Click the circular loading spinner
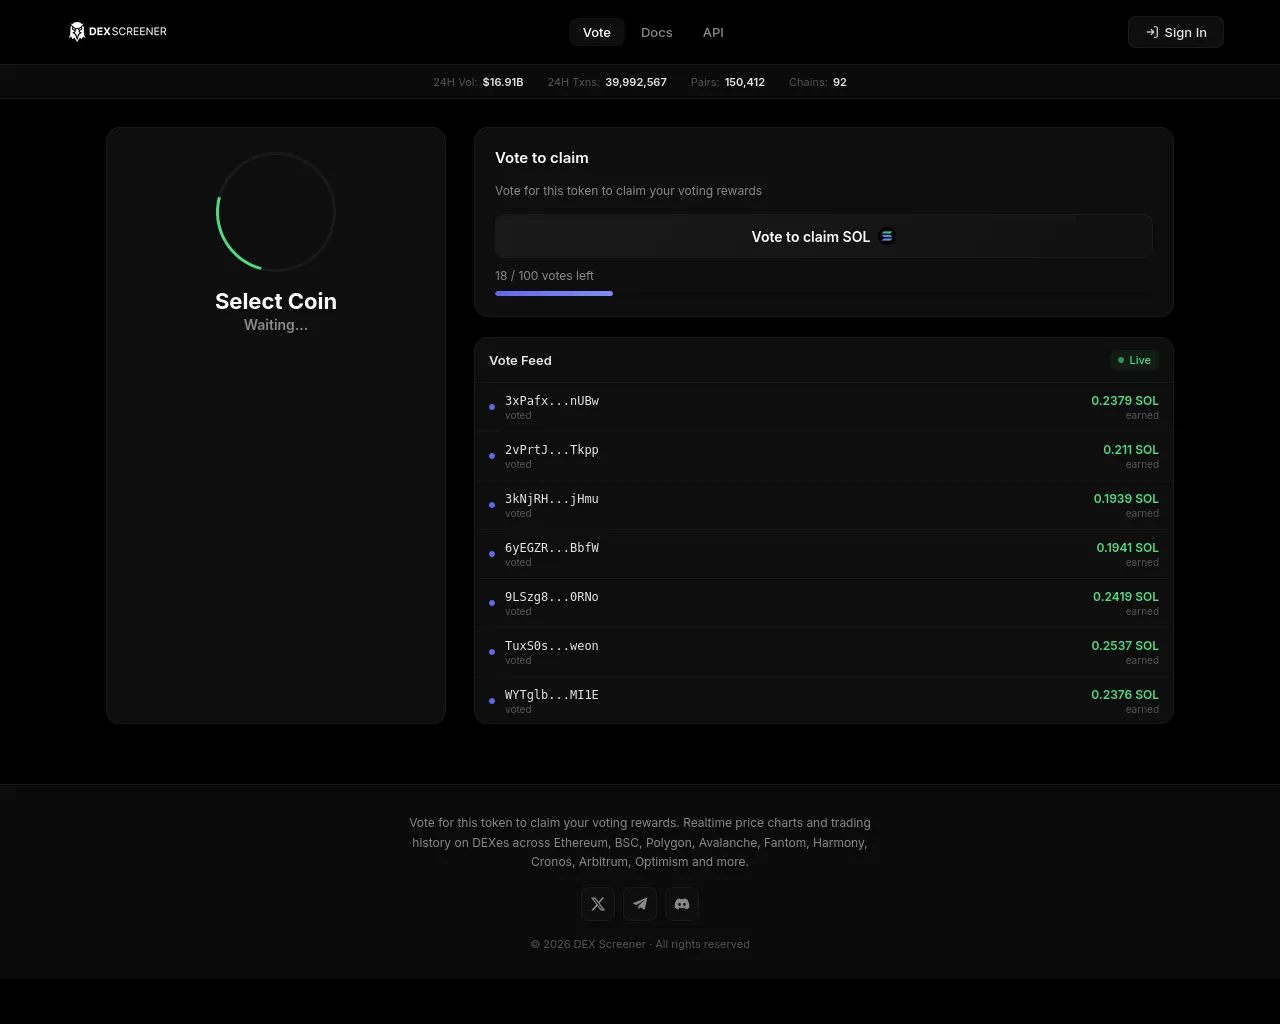Image resolution: width=1280 pixels, height=1024 pixels. coord(276,212)
